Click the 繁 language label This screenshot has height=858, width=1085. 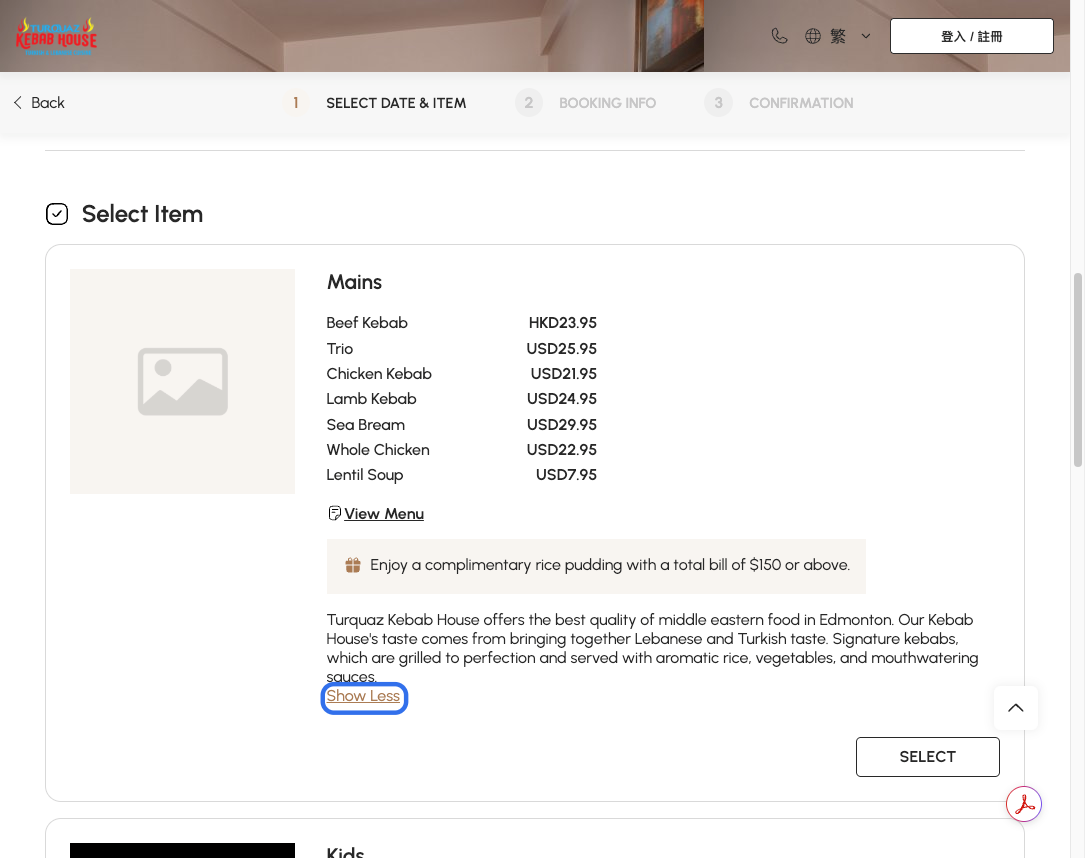[838, 36]
